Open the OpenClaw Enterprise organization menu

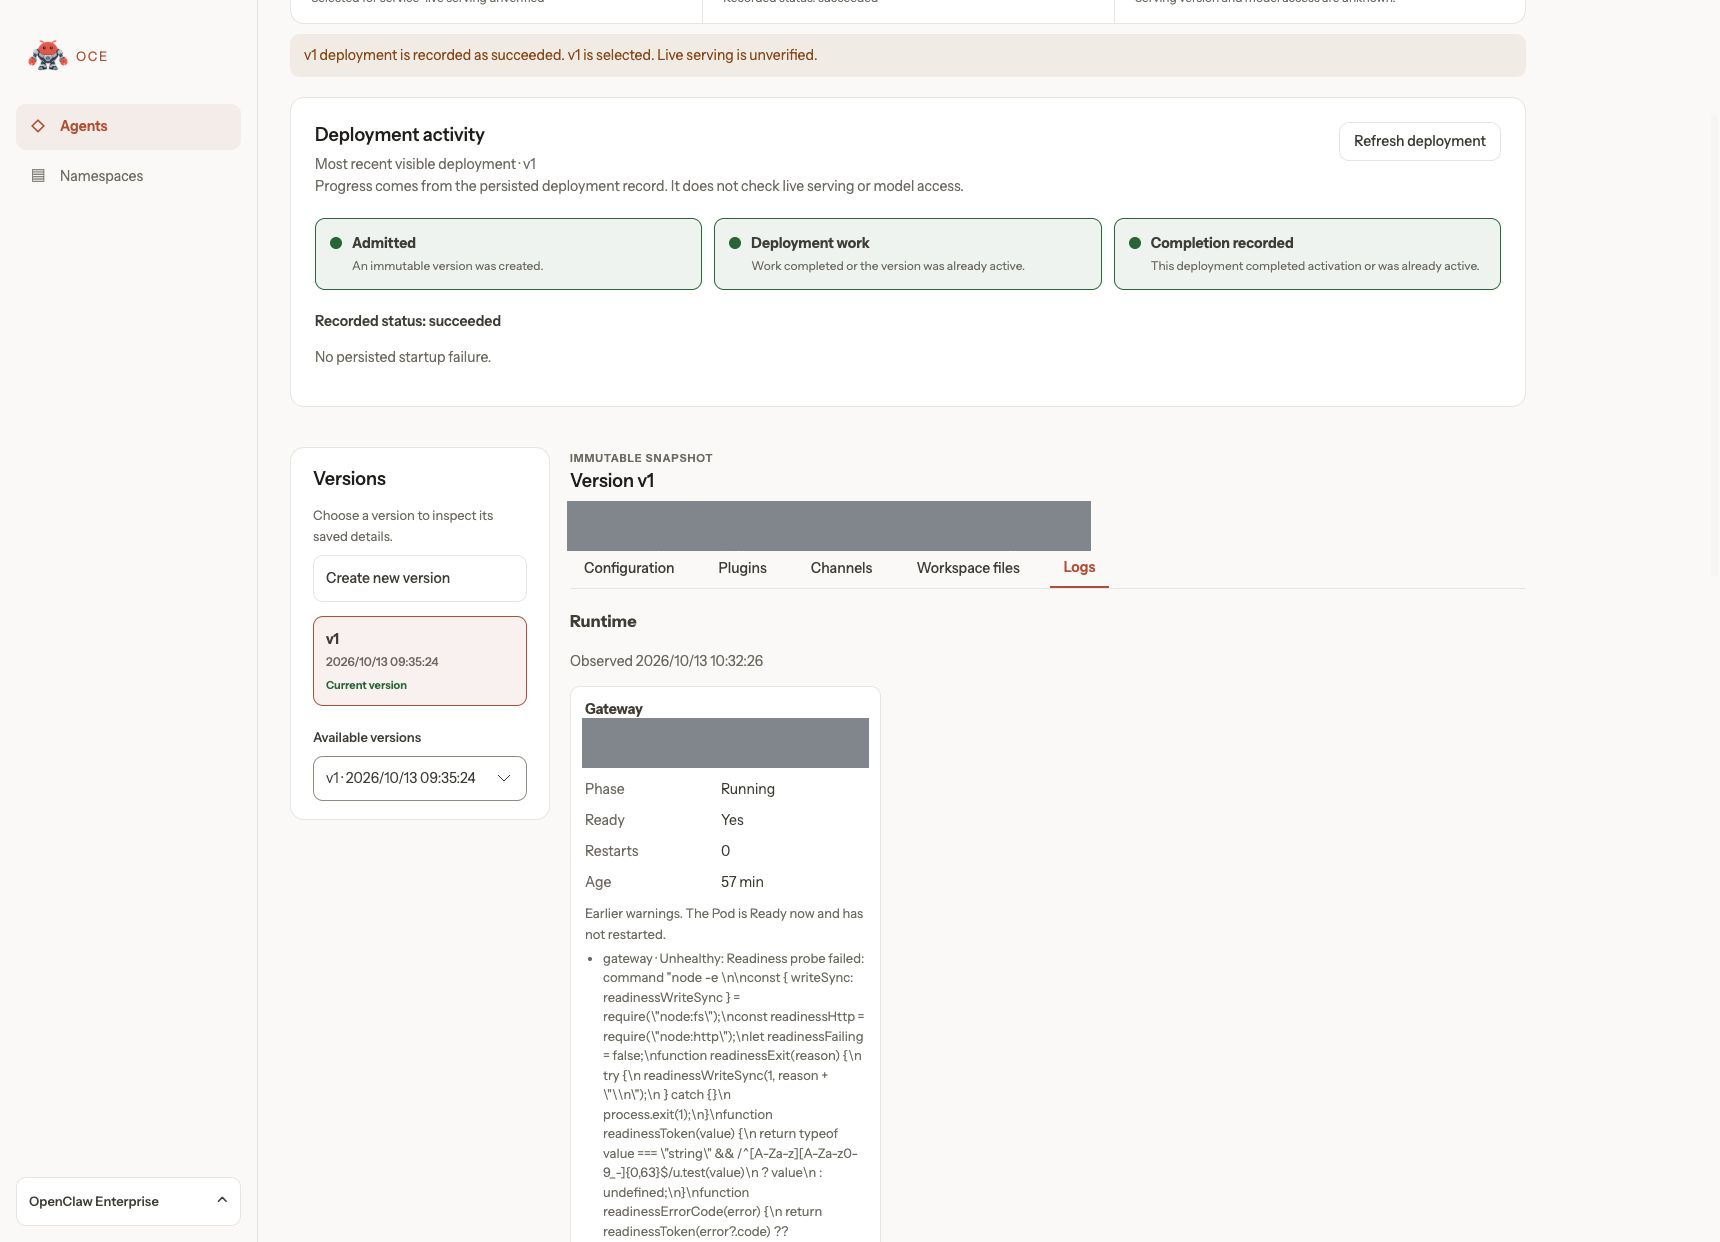128,1201
